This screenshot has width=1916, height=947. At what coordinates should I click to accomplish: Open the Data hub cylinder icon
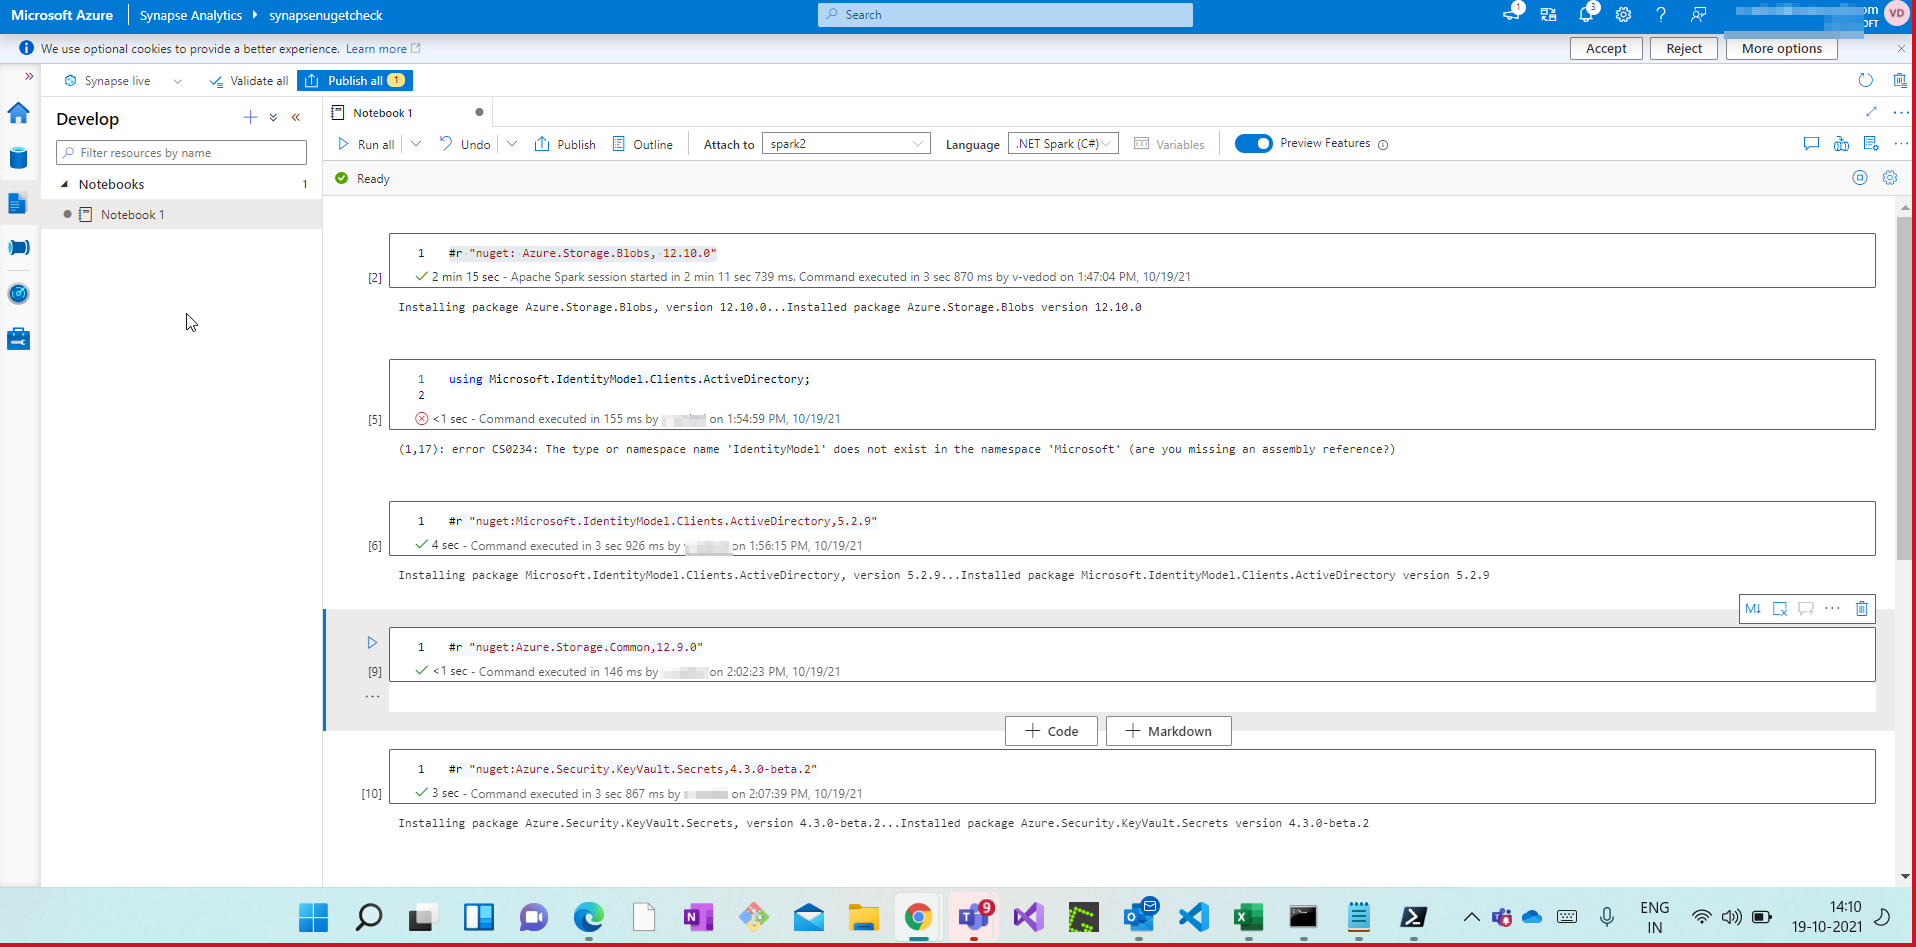[x=18, y=158]
